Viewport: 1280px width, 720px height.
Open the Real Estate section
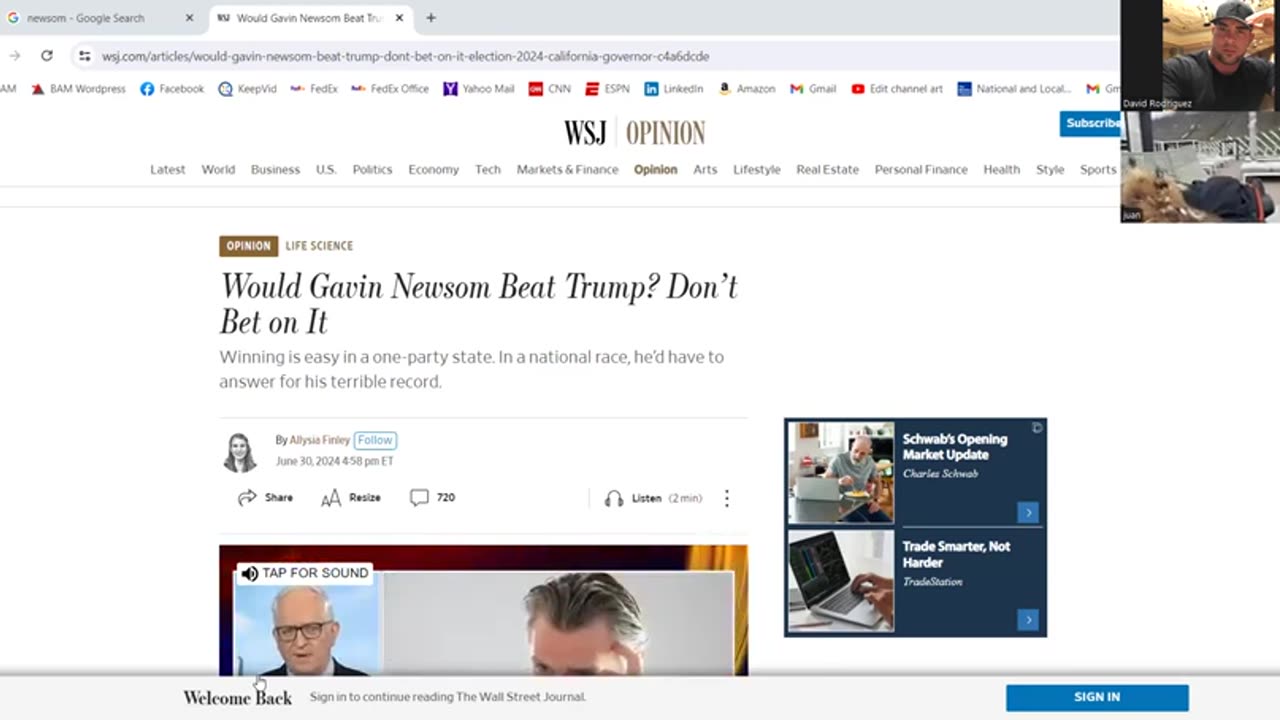coord(827,169)
